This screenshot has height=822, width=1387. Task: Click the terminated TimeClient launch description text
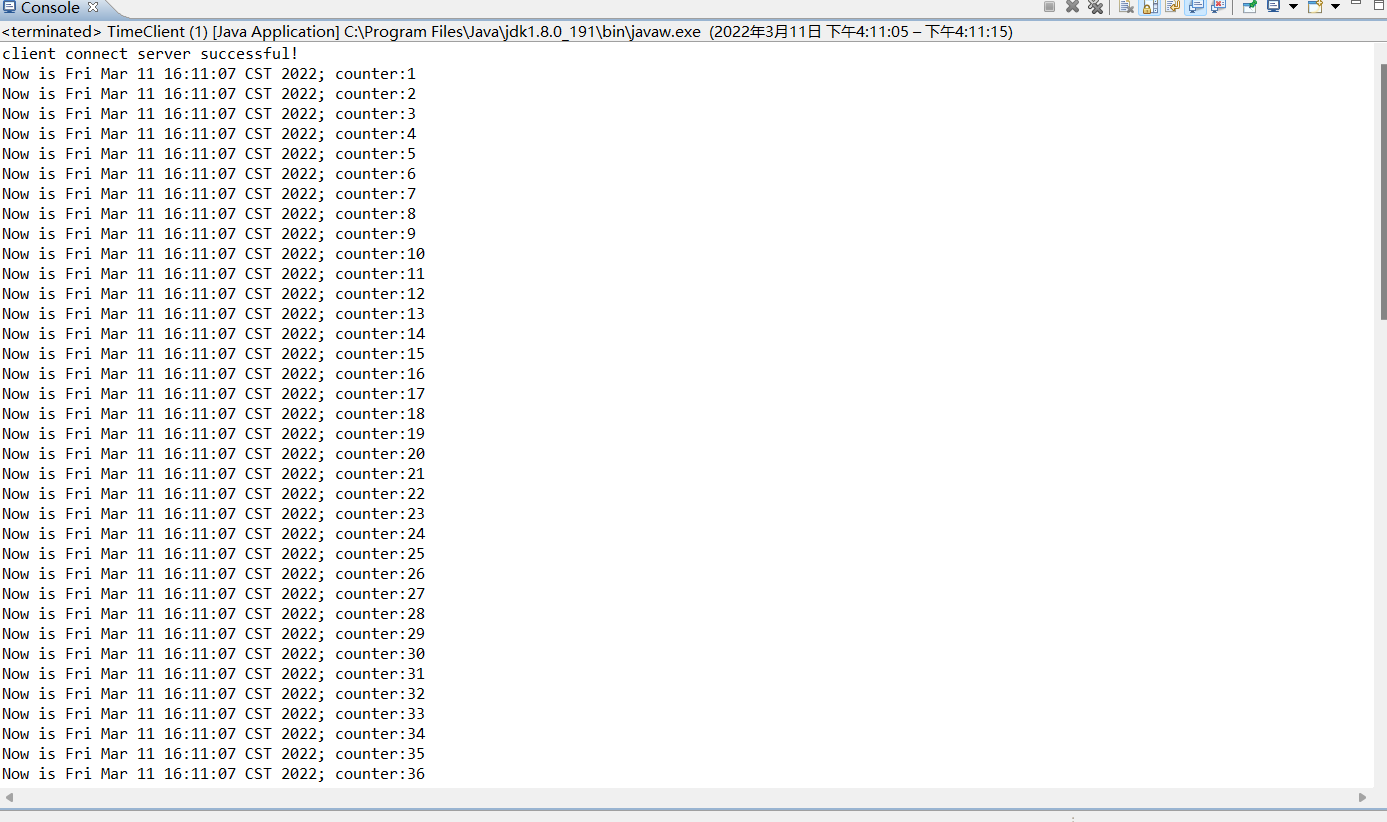pyautogui.click(x=507, y=32)
